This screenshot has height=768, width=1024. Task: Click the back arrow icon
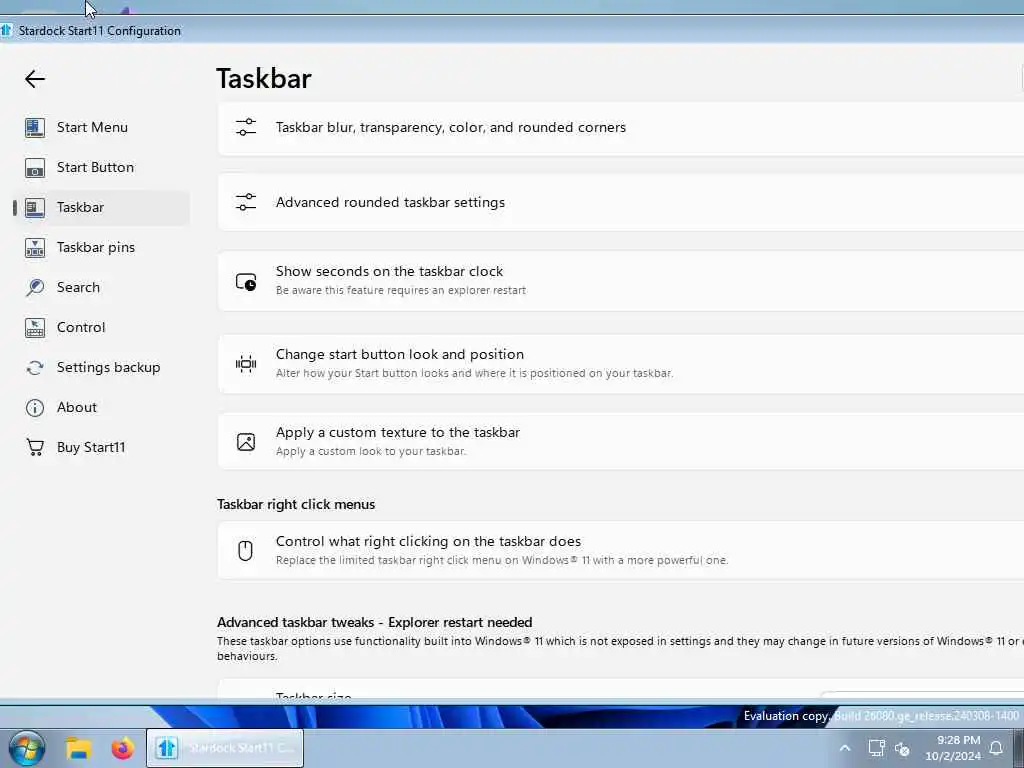coord(35,79)
